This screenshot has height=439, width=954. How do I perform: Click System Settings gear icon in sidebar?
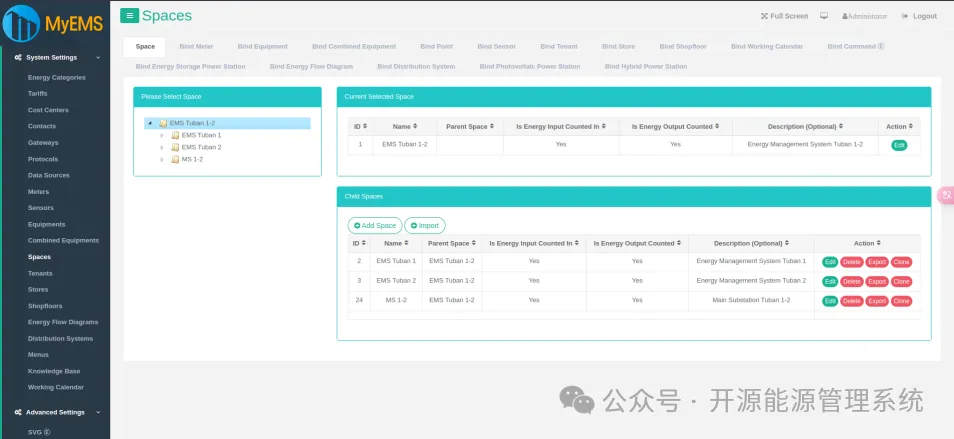click(x=18, y=58)
